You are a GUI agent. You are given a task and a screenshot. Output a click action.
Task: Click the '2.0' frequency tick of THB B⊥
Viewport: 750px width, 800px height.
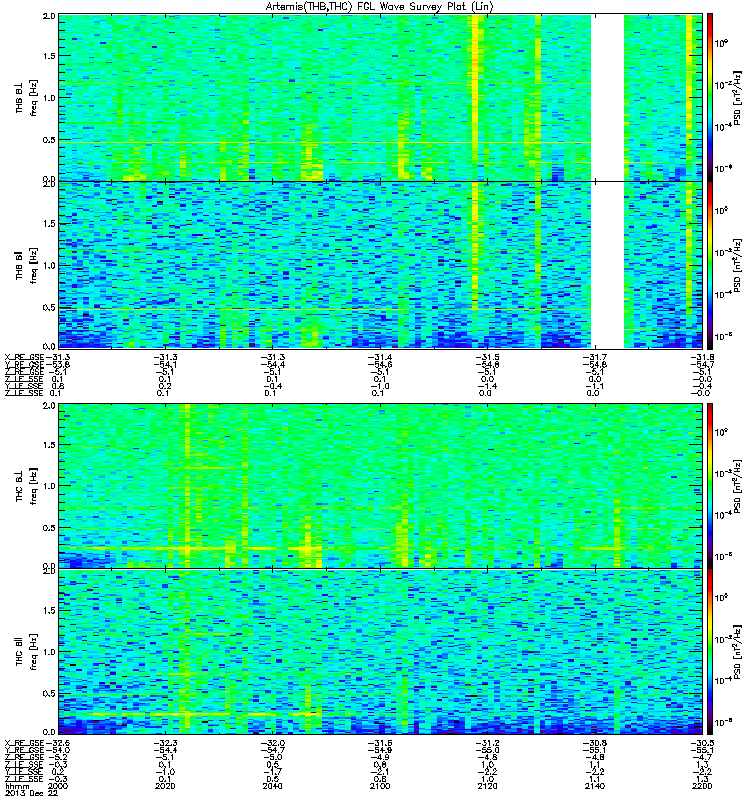(49, 16)
